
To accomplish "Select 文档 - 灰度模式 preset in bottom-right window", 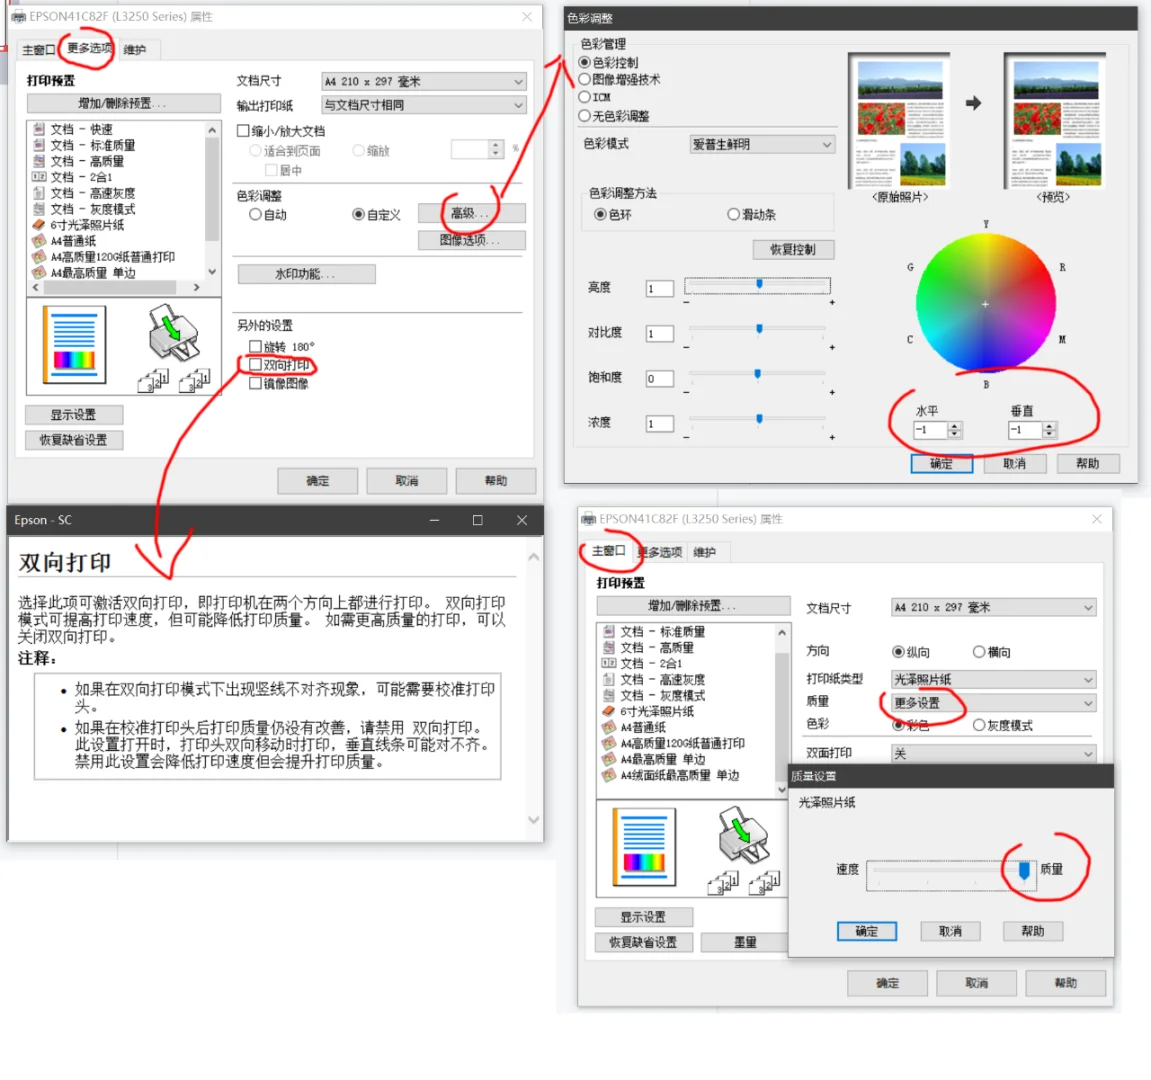I will click(x=653, y=695).
